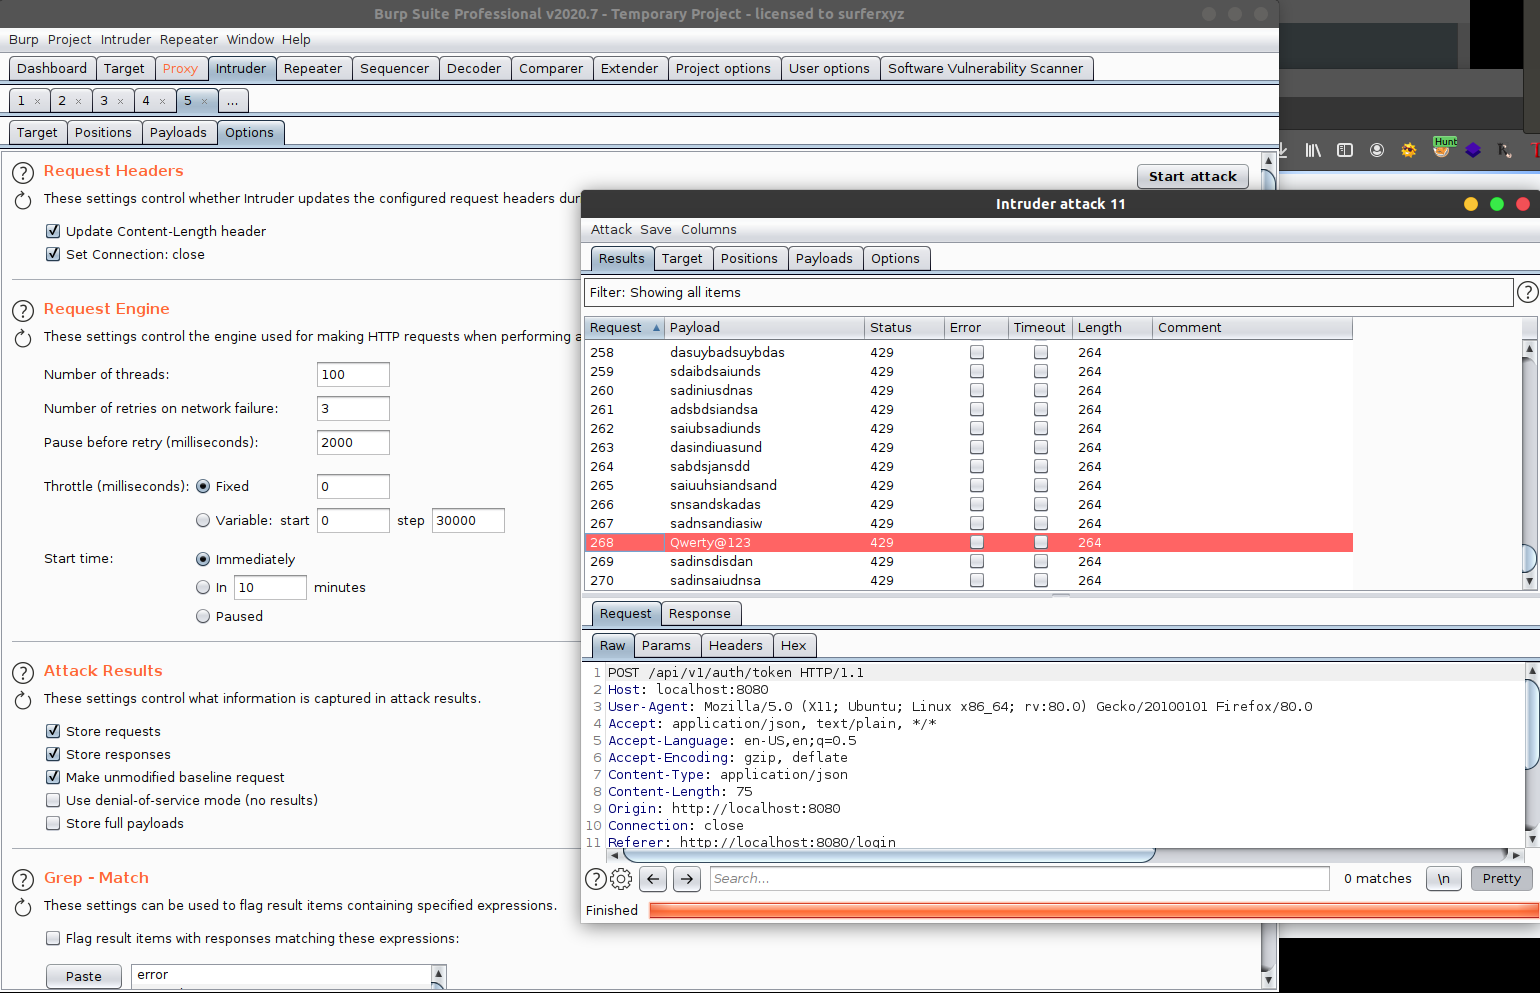Go to next search match arrow
This screenshot has width=1540, height=993.
pyautogui.click(x=687, y=879)
